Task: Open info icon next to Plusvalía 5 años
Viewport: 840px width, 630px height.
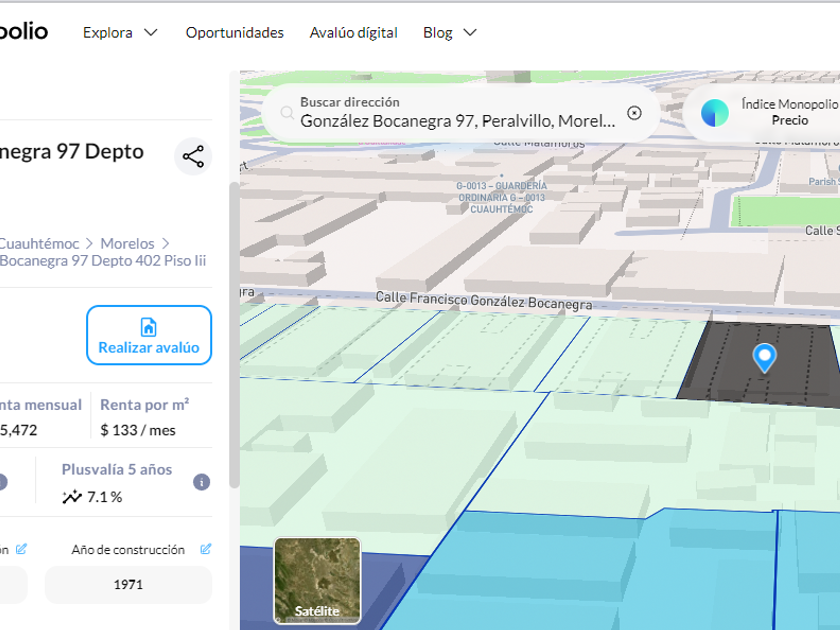Action: [201, 482]
